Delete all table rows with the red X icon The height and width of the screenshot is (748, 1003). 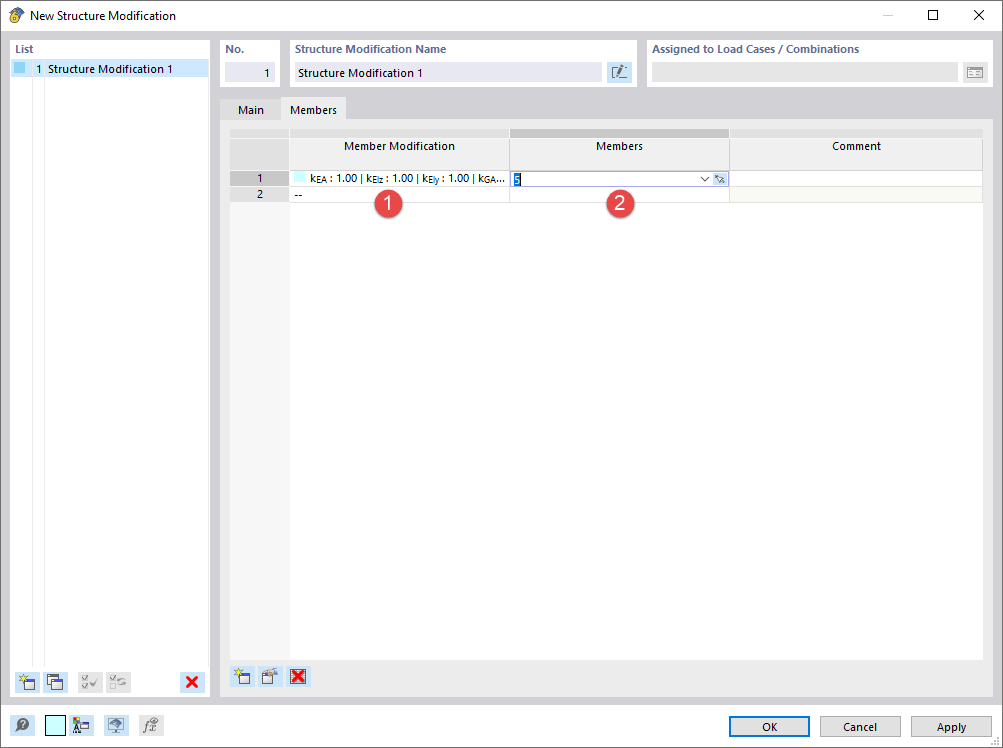coord(298,676)
